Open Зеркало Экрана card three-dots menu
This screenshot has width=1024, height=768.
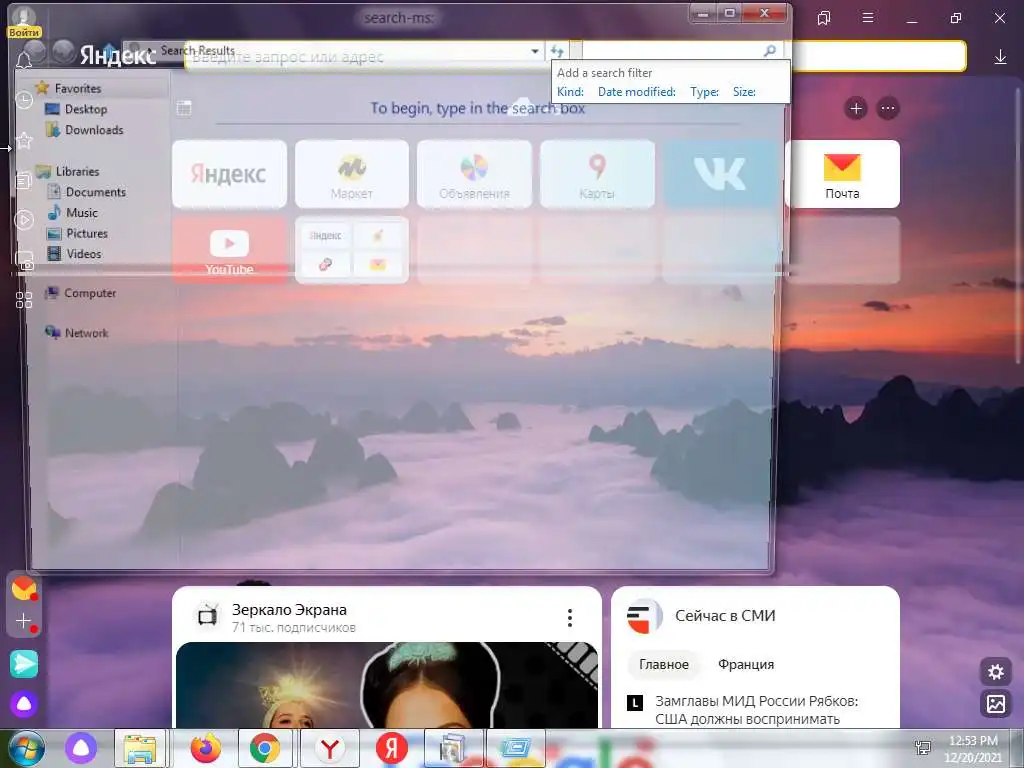[x=570, y=618]
